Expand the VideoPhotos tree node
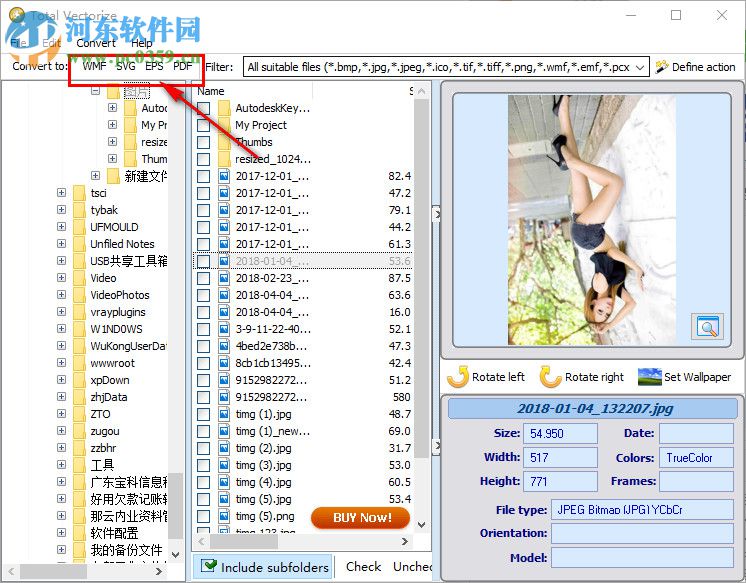This screenshot has width=746, height=583. 61,295
